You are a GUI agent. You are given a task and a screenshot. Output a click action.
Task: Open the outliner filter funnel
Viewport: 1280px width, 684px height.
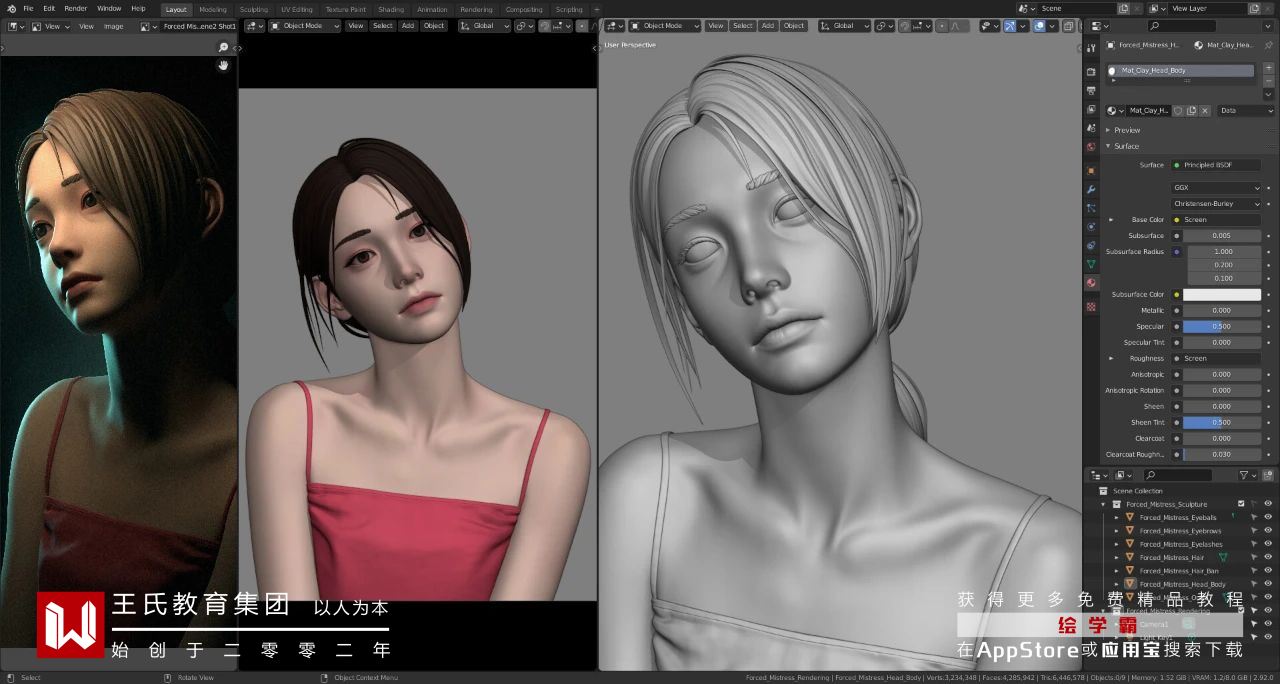tap(1244, 475)
